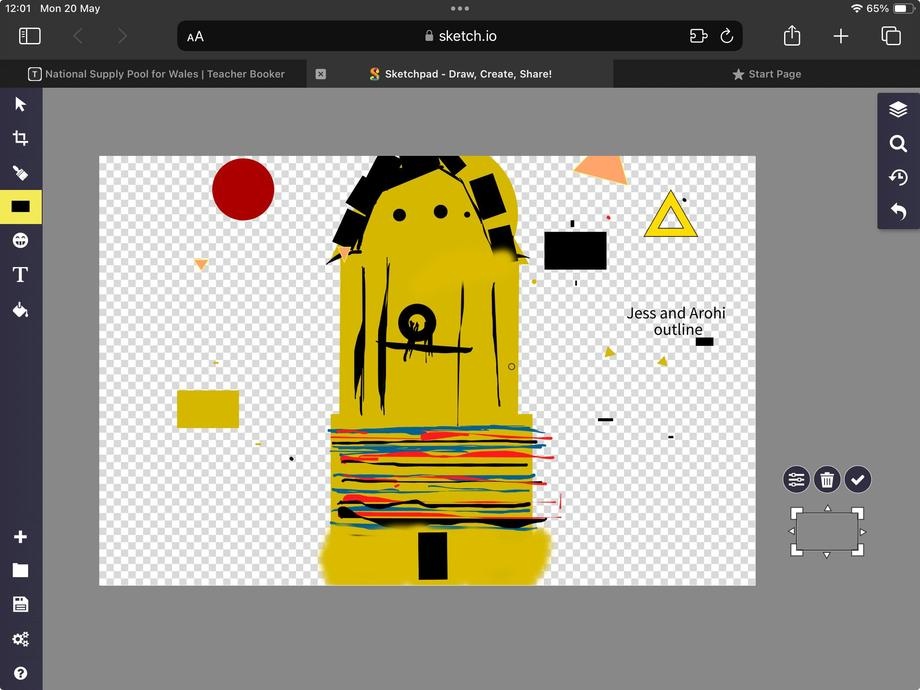
Task: Open shape adjustment sliders button
Action: 796,479
